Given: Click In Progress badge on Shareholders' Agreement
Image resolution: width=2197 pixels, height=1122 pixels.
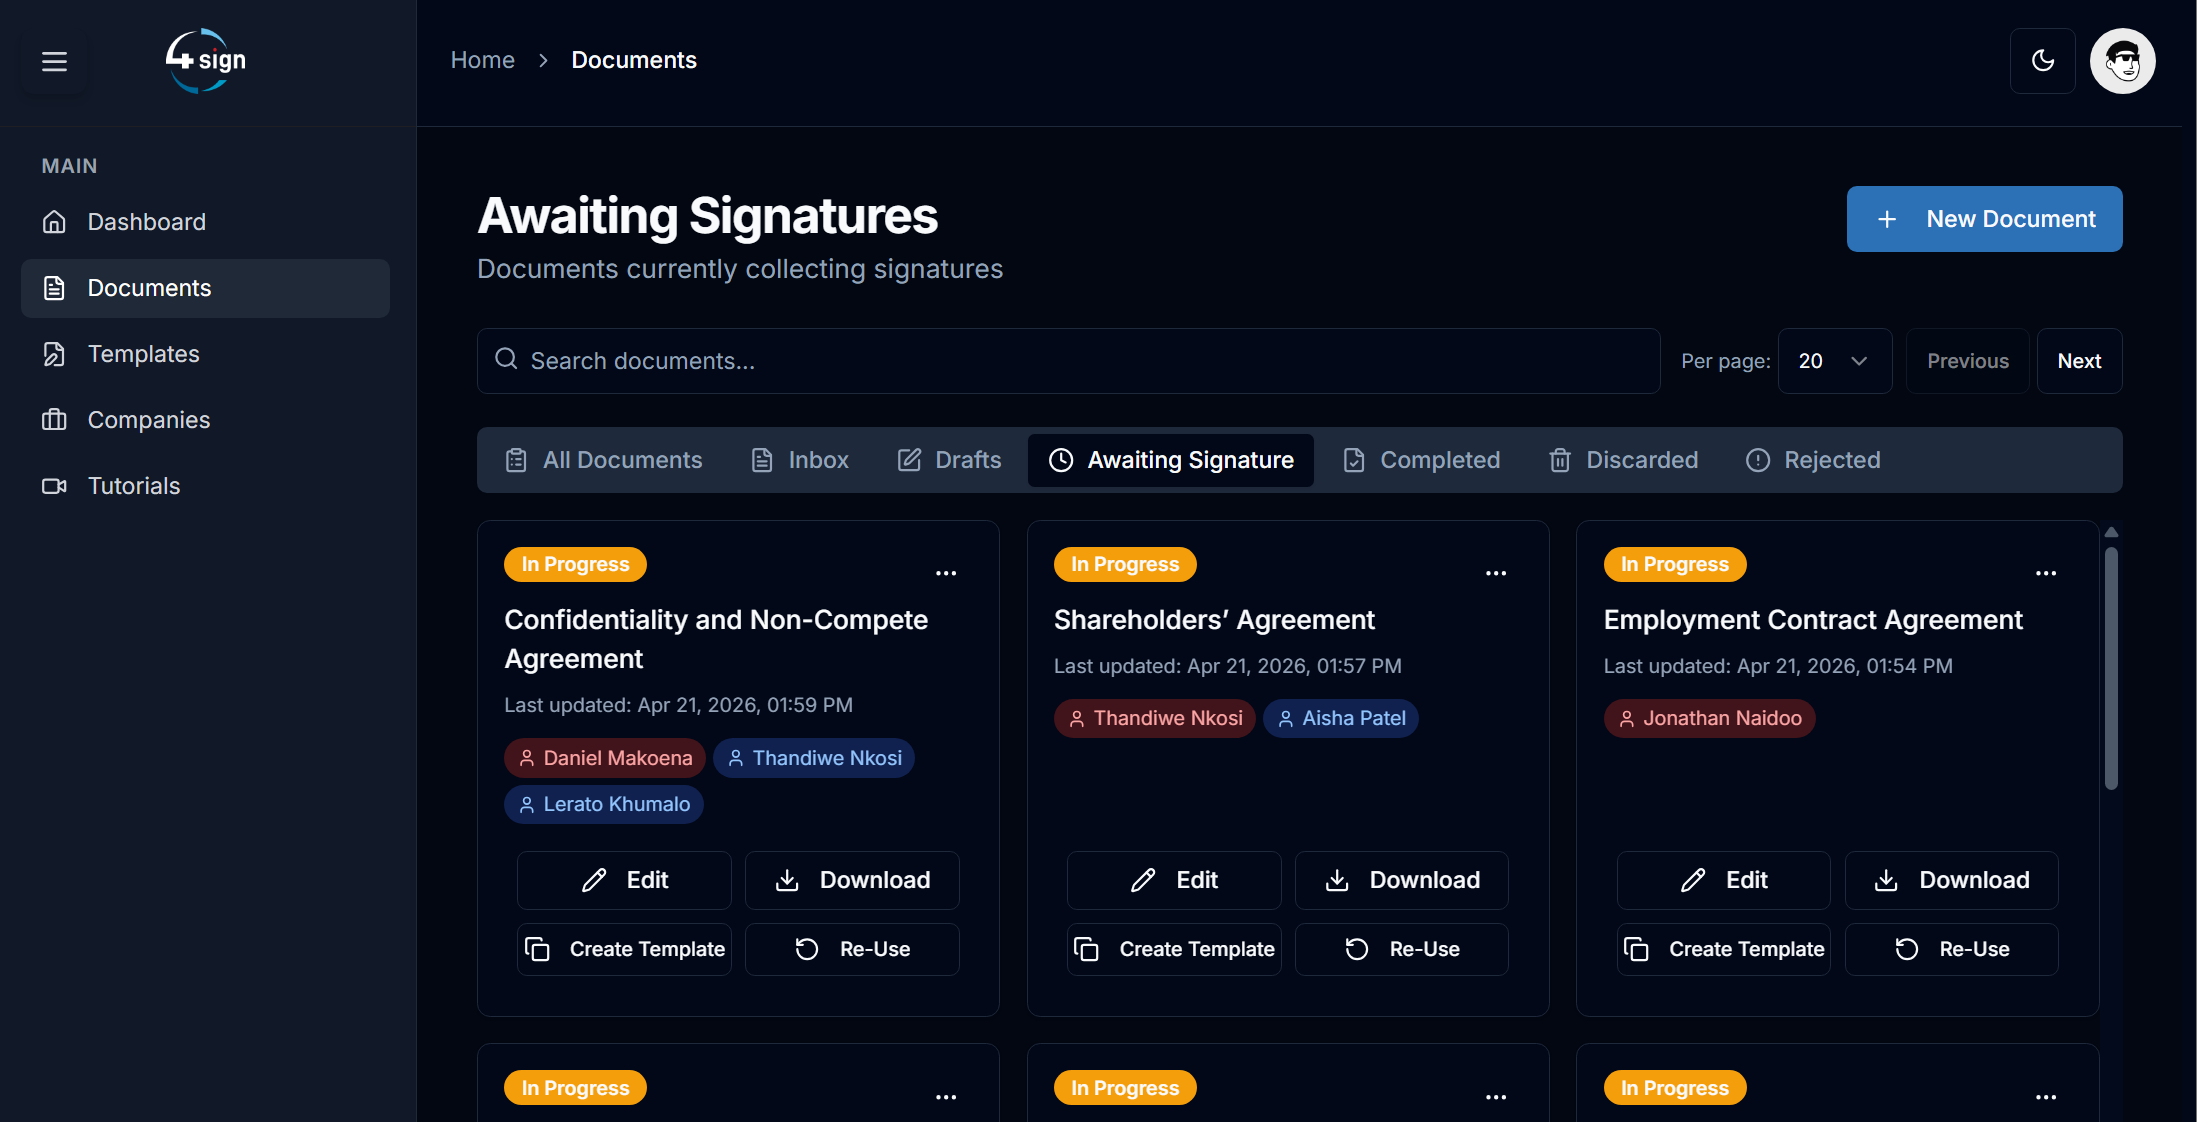Looking at the screenshot, I should (1125, 564).
